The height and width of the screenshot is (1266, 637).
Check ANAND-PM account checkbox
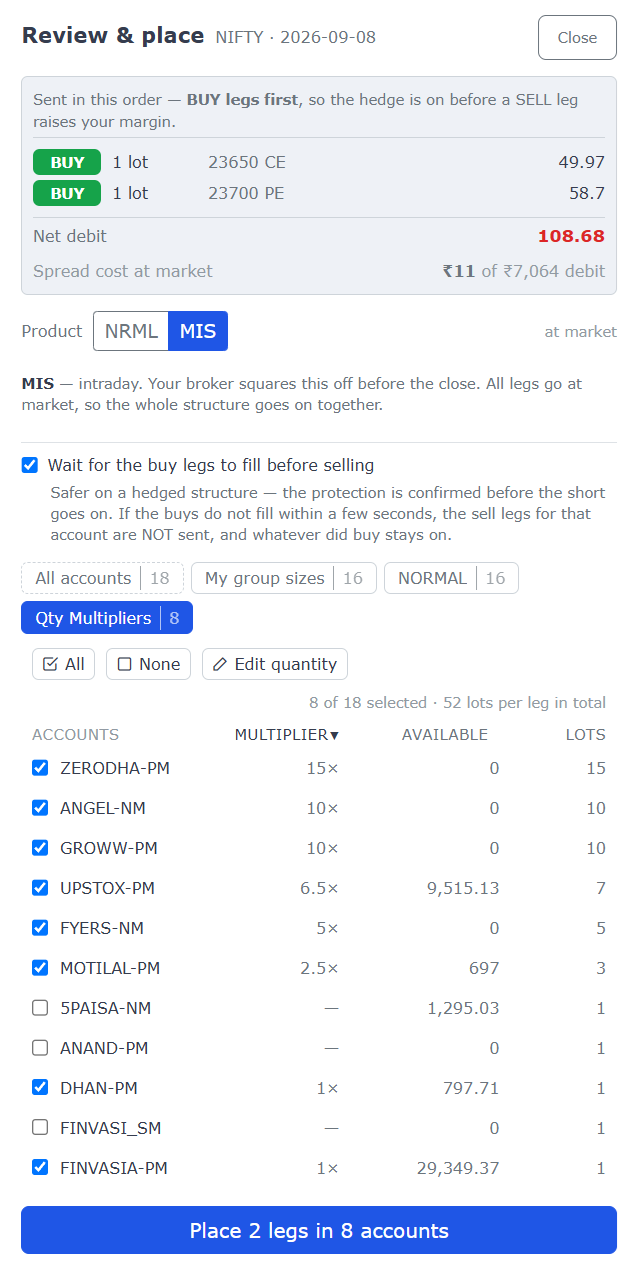40,1048
